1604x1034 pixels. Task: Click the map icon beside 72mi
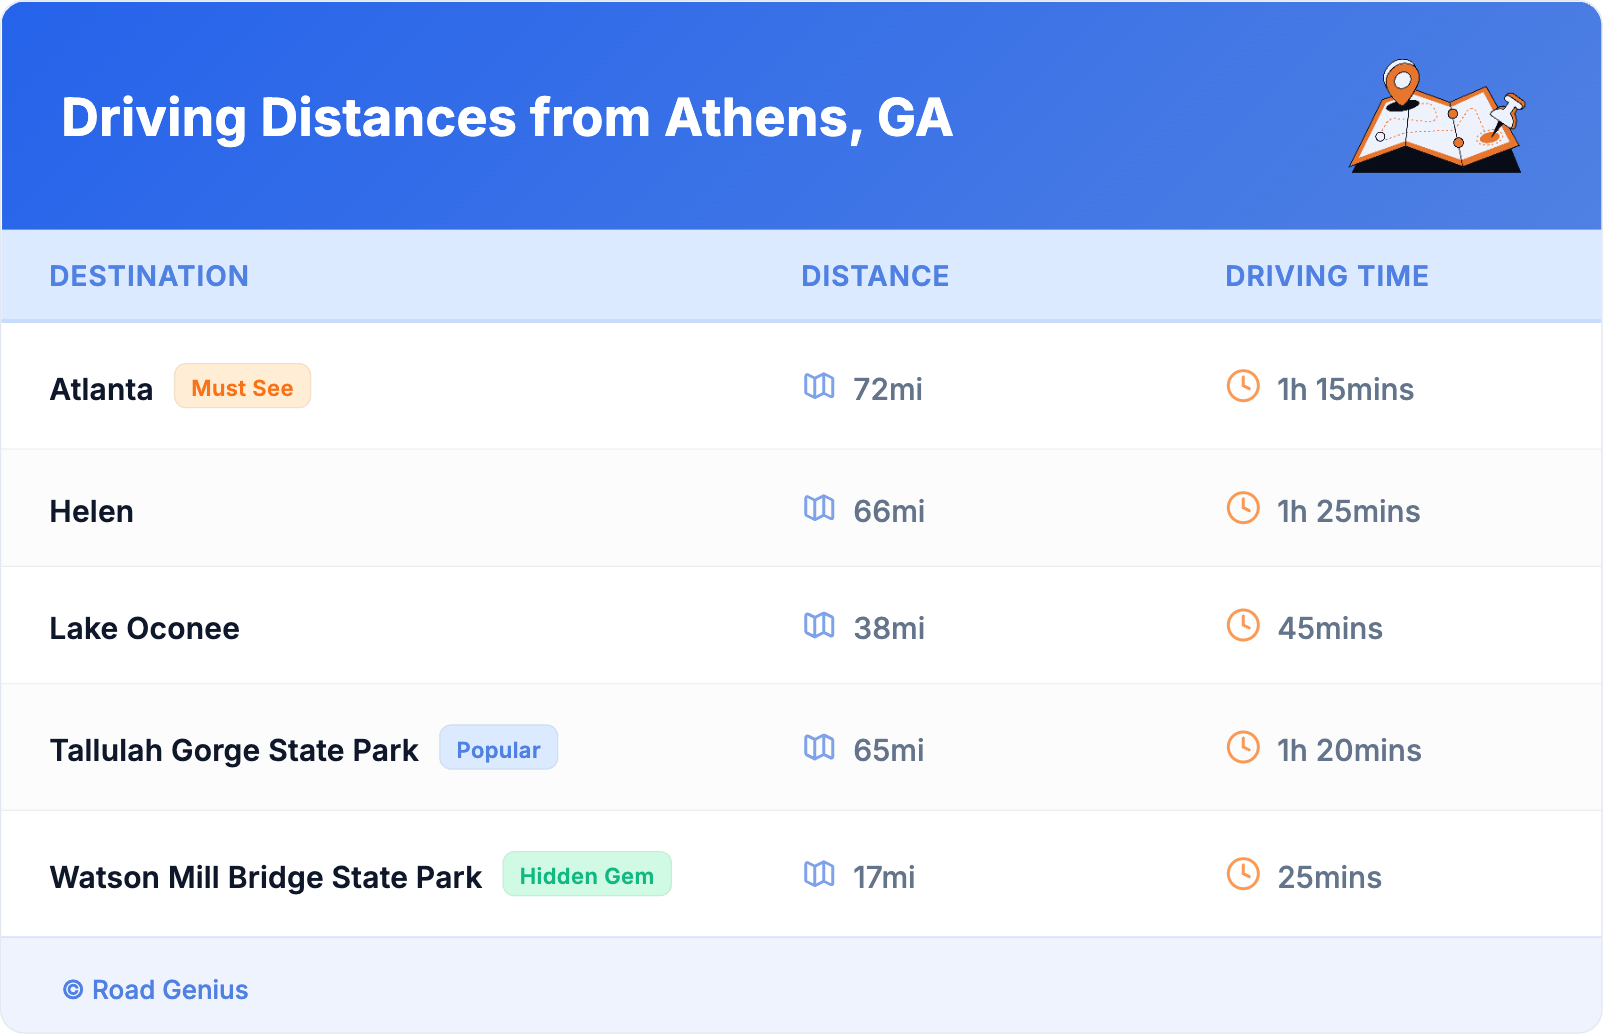(819, 386)
